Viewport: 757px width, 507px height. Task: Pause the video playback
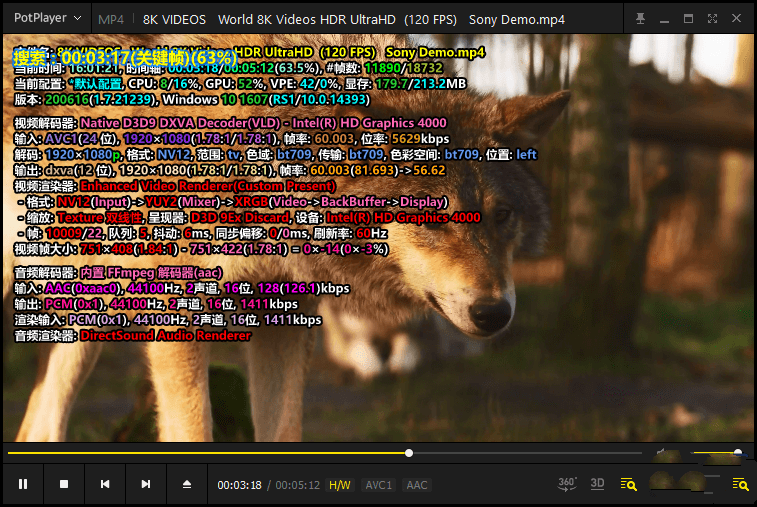click(x=22, y=484)
